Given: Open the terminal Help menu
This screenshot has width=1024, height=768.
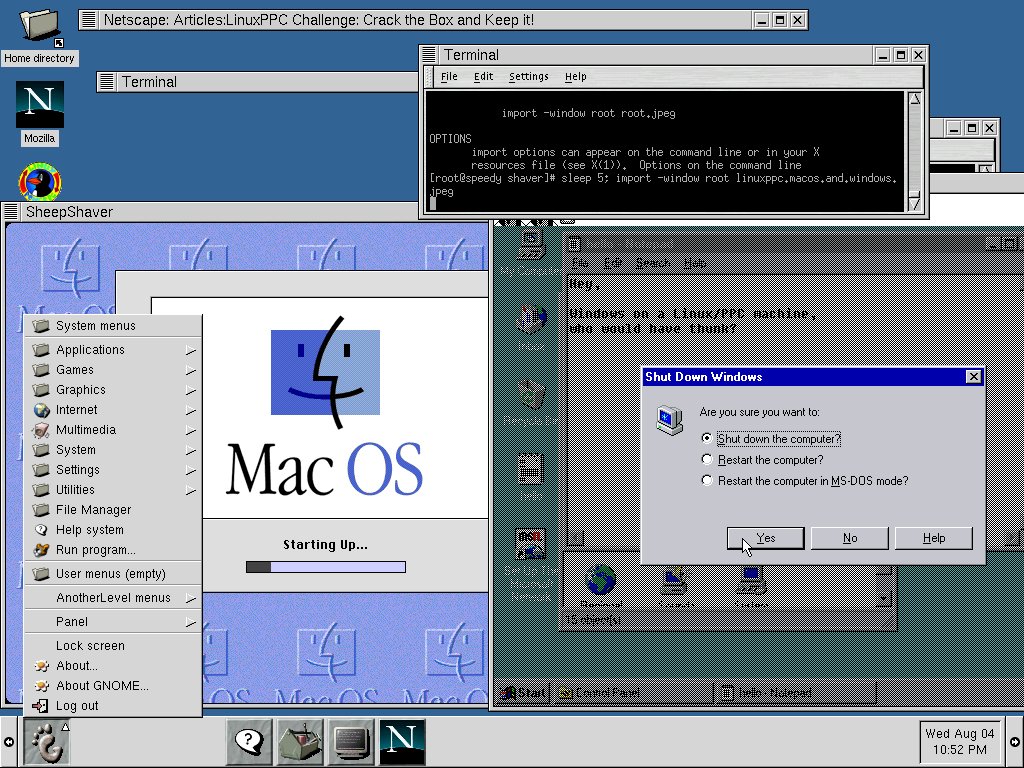Looking at the screenshot, I should click(x=575, y=76).
